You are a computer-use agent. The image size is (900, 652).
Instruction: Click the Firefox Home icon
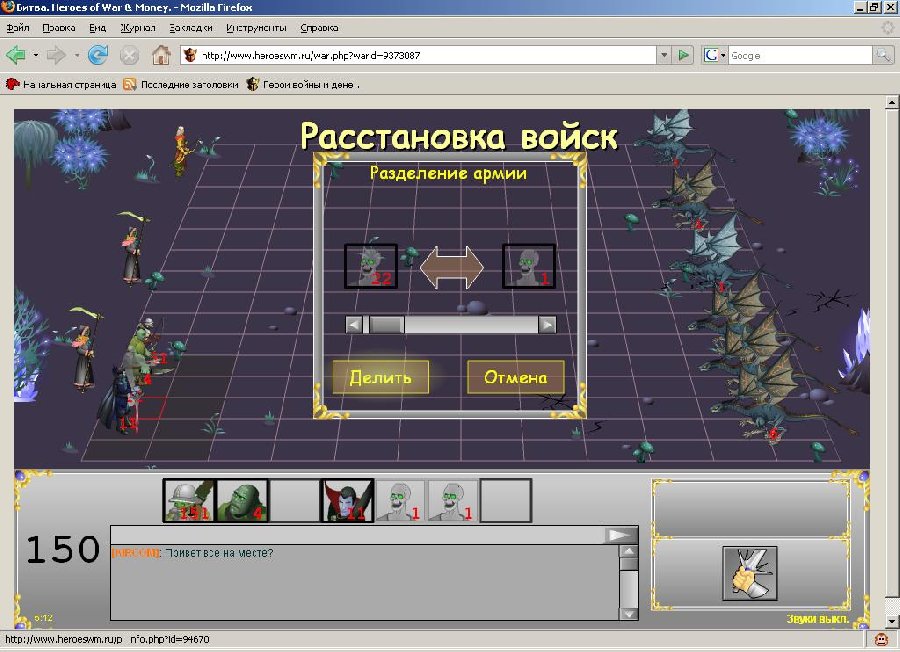[160, 55]
